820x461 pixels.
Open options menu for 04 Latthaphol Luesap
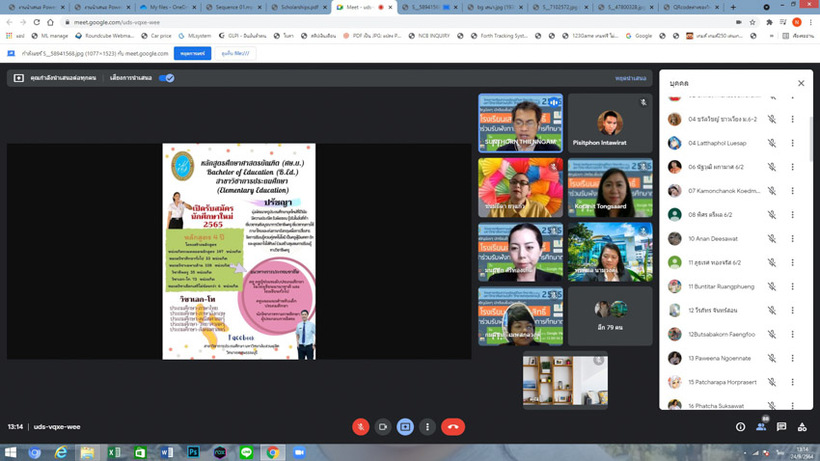[x=793, y=143]
